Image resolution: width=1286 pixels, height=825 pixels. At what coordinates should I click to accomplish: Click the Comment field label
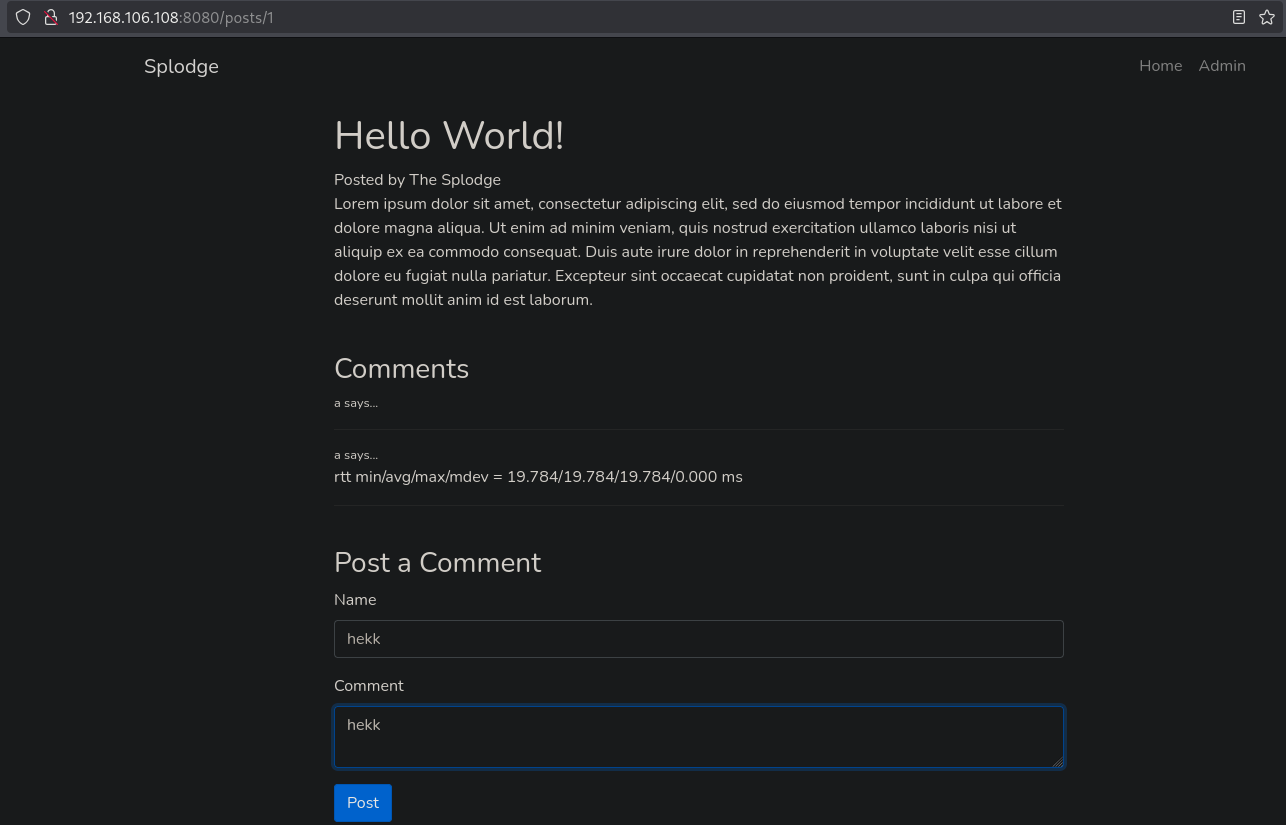(369, 686)
